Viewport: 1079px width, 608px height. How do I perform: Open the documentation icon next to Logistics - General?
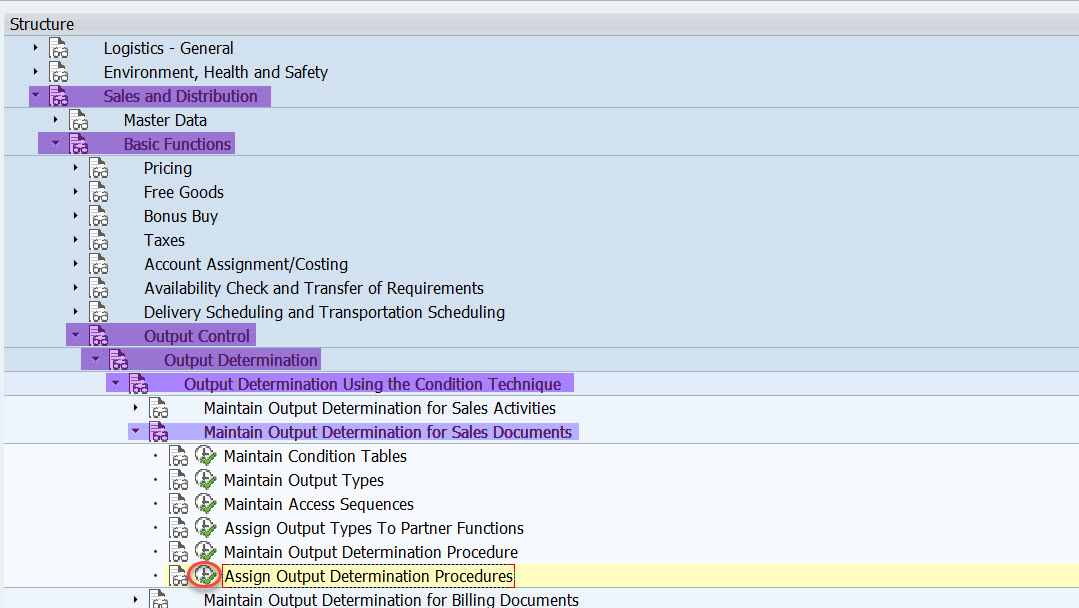[57, 47]
